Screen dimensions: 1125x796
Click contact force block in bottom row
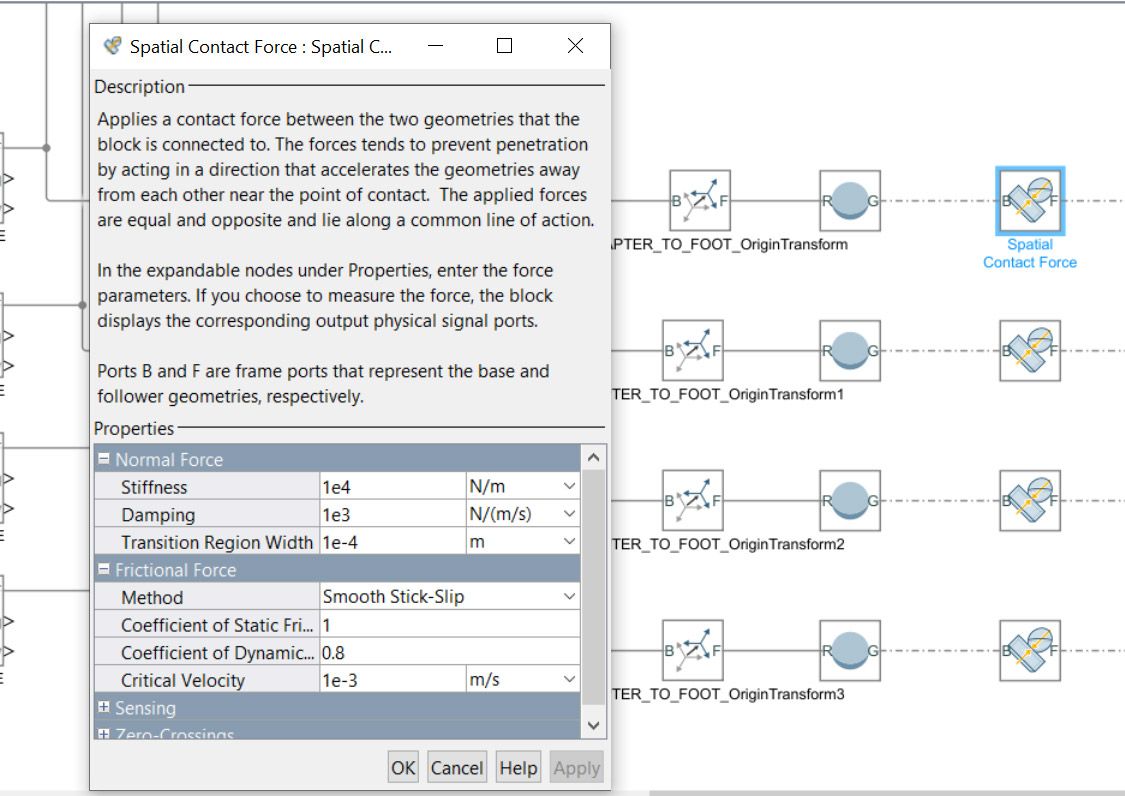pyautogui.click(x=1030, y=651)
